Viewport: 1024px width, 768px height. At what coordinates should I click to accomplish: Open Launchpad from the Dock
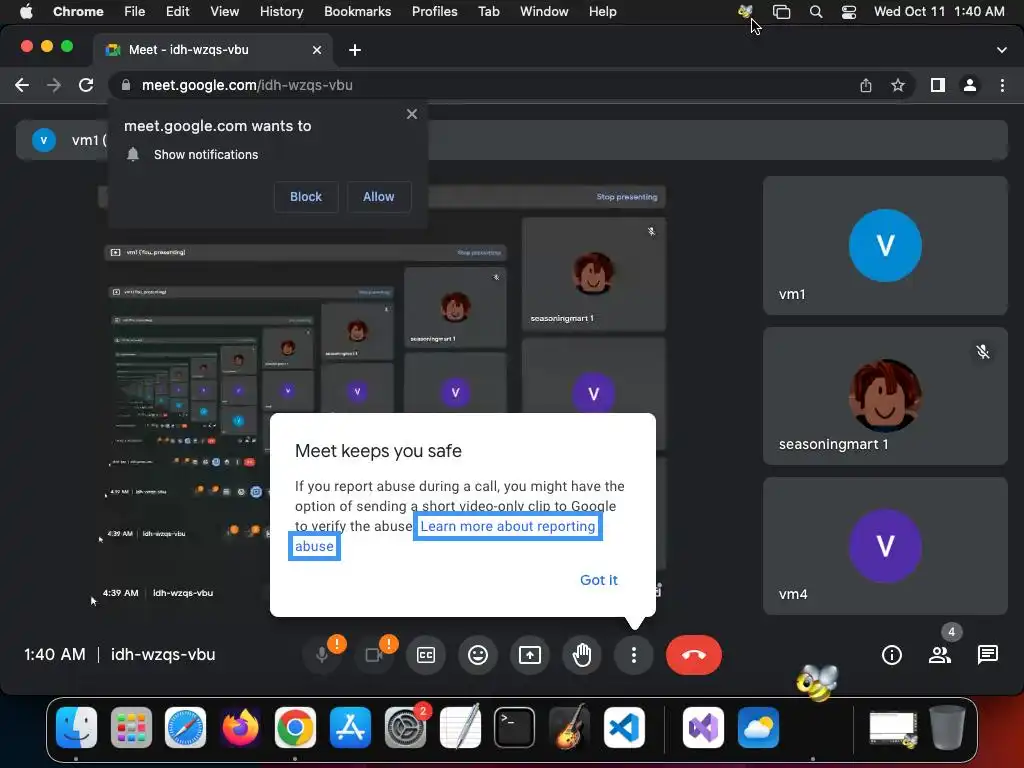coord(131,727)
